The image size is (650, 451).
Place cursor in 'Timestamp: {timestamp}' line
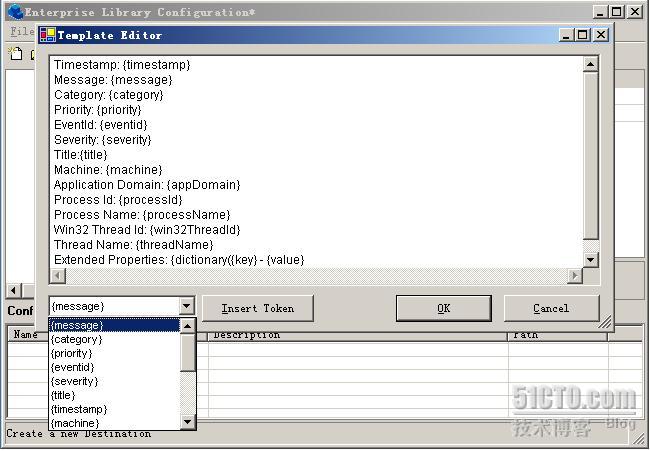[x=122, y=65]
